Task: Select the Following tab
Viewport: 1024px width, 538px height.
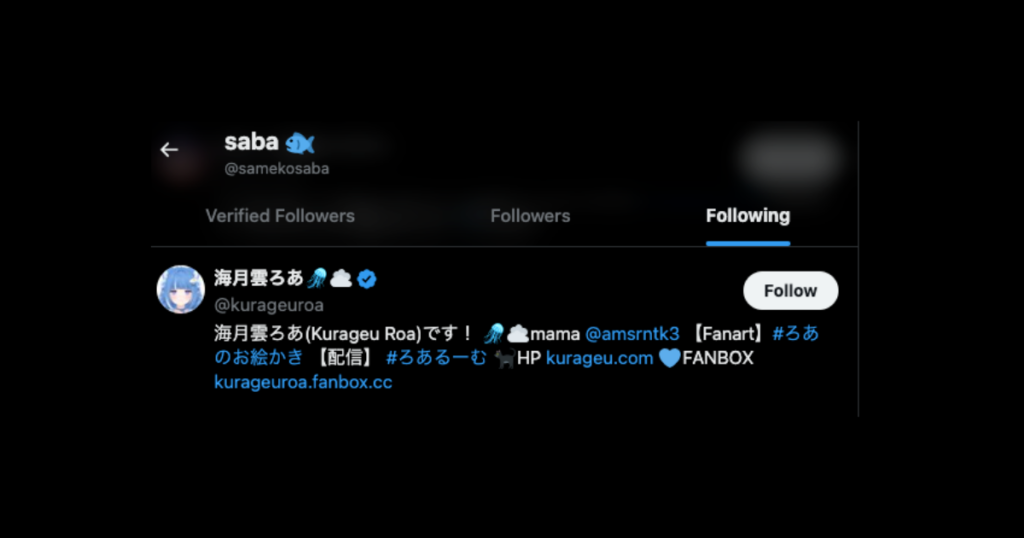Action: click(x=748, y=216)
